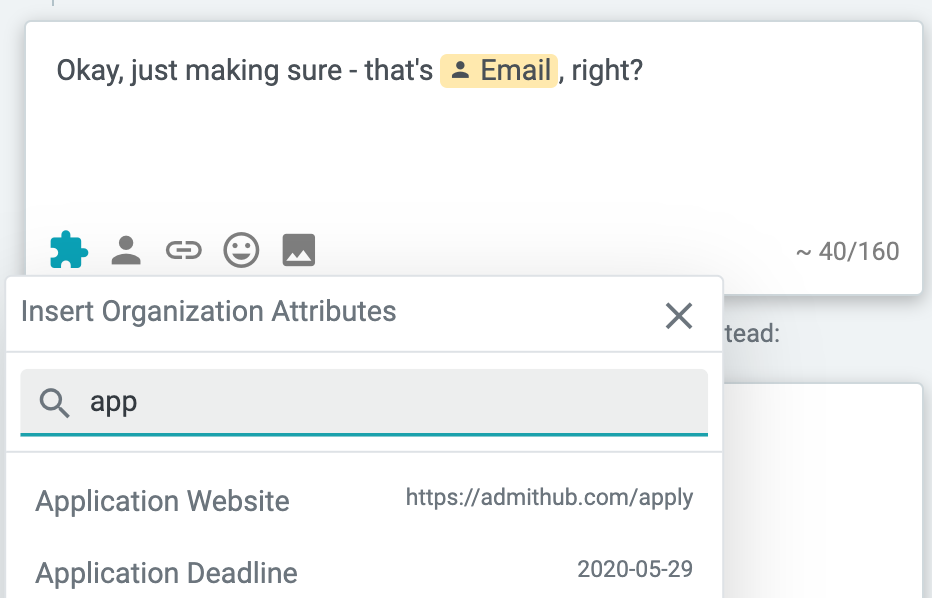Click the admithub.com/apply URL value

point(549,497)
